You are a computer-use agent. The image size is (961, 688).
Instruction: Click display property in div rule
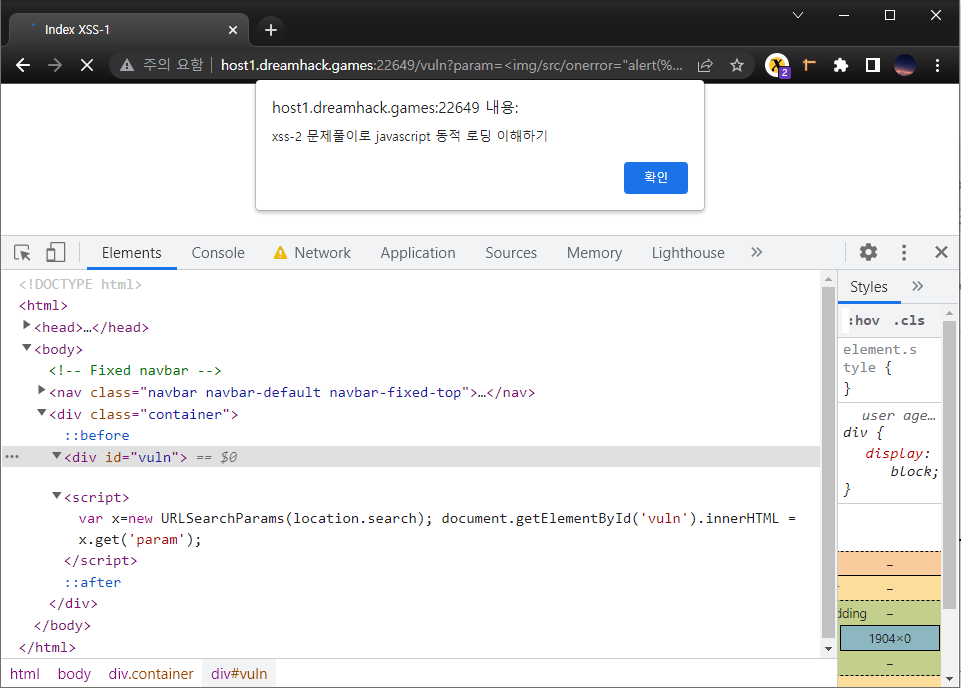pos(894,453)
